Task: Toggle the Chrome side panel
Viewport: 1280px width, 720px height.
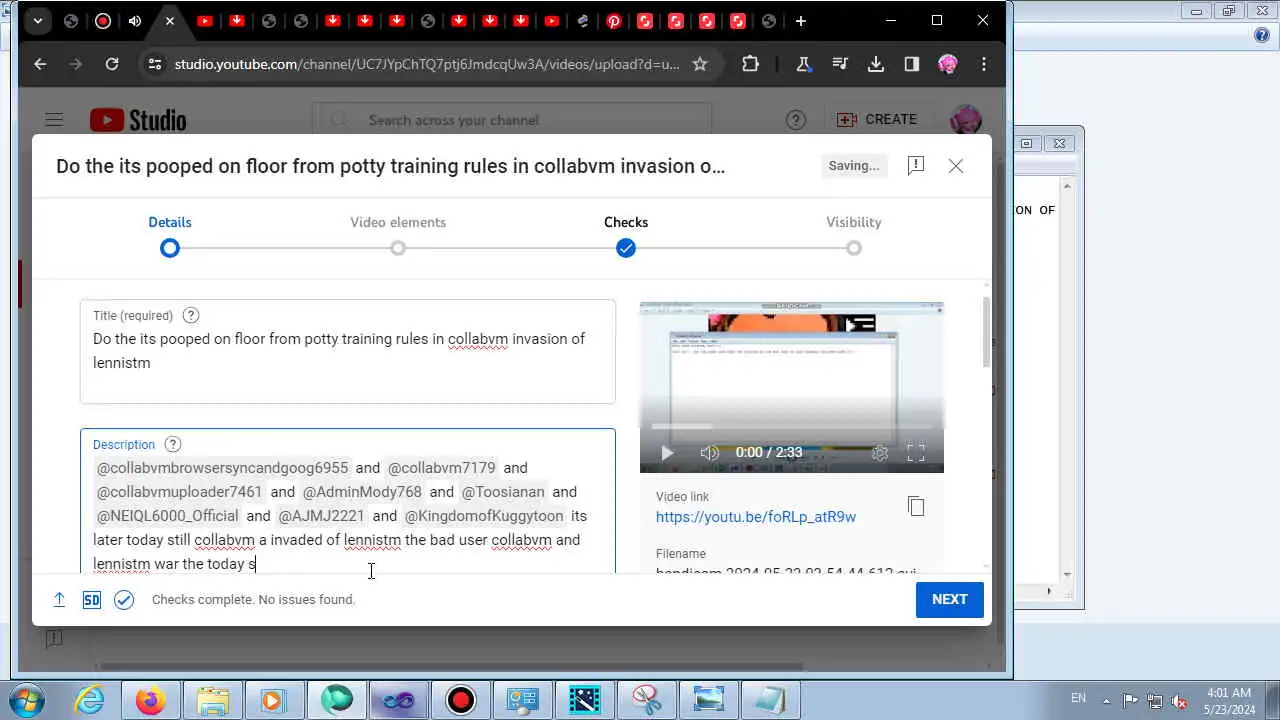Action: click(x=912, y=64)
